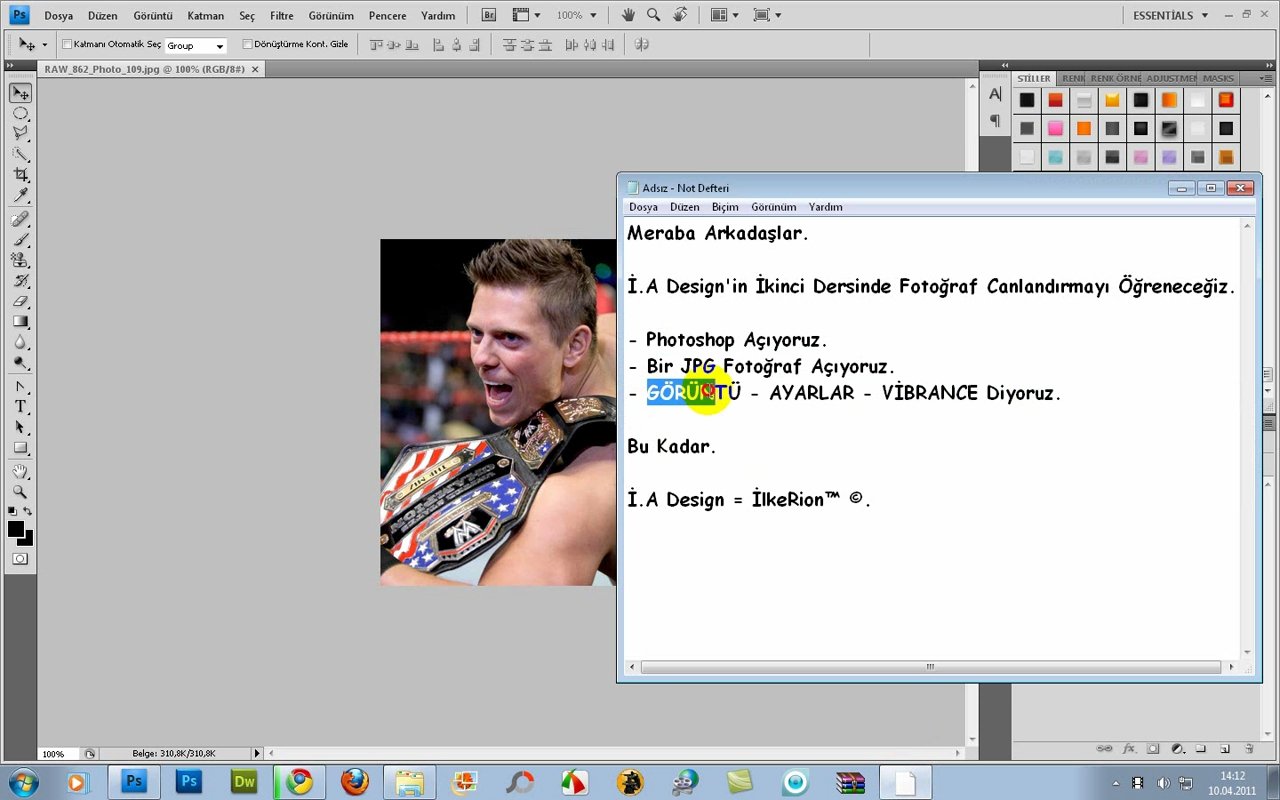The width and height of the screenshot is (1280, 800).
Task: Select the Magic Wand tool
Action: click(20, 154)
